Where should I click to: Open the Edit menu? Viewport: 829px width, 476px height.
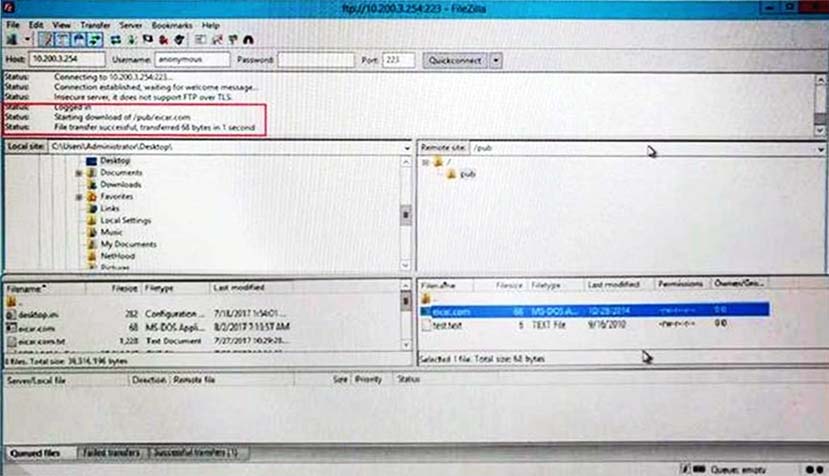[x=36, y=25]
